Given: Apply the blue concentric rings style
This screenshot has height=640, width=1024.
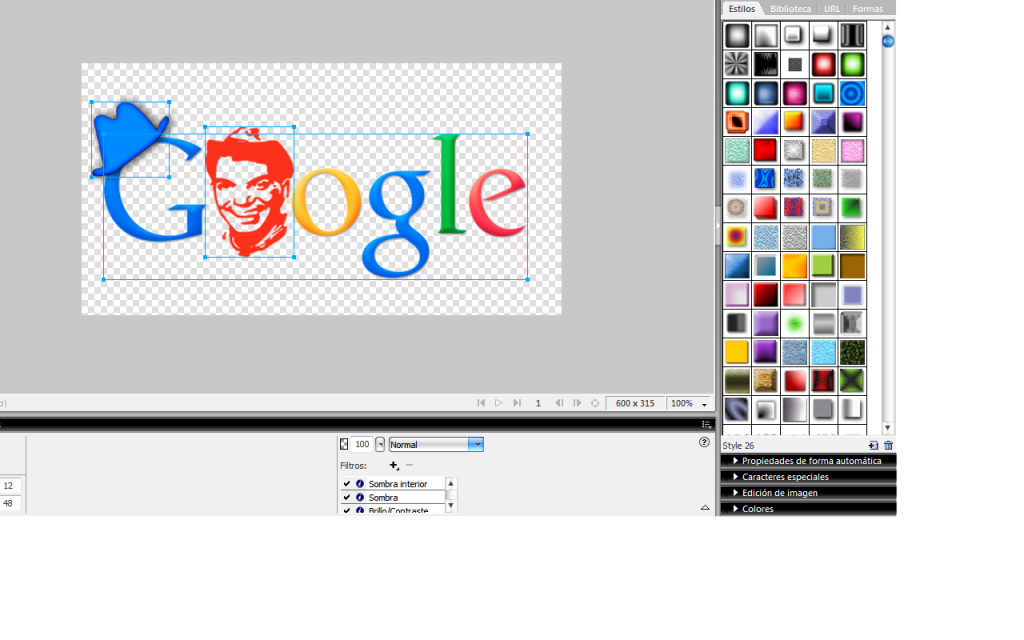Looking at the screenshot, I should click(x=852, y=93).
